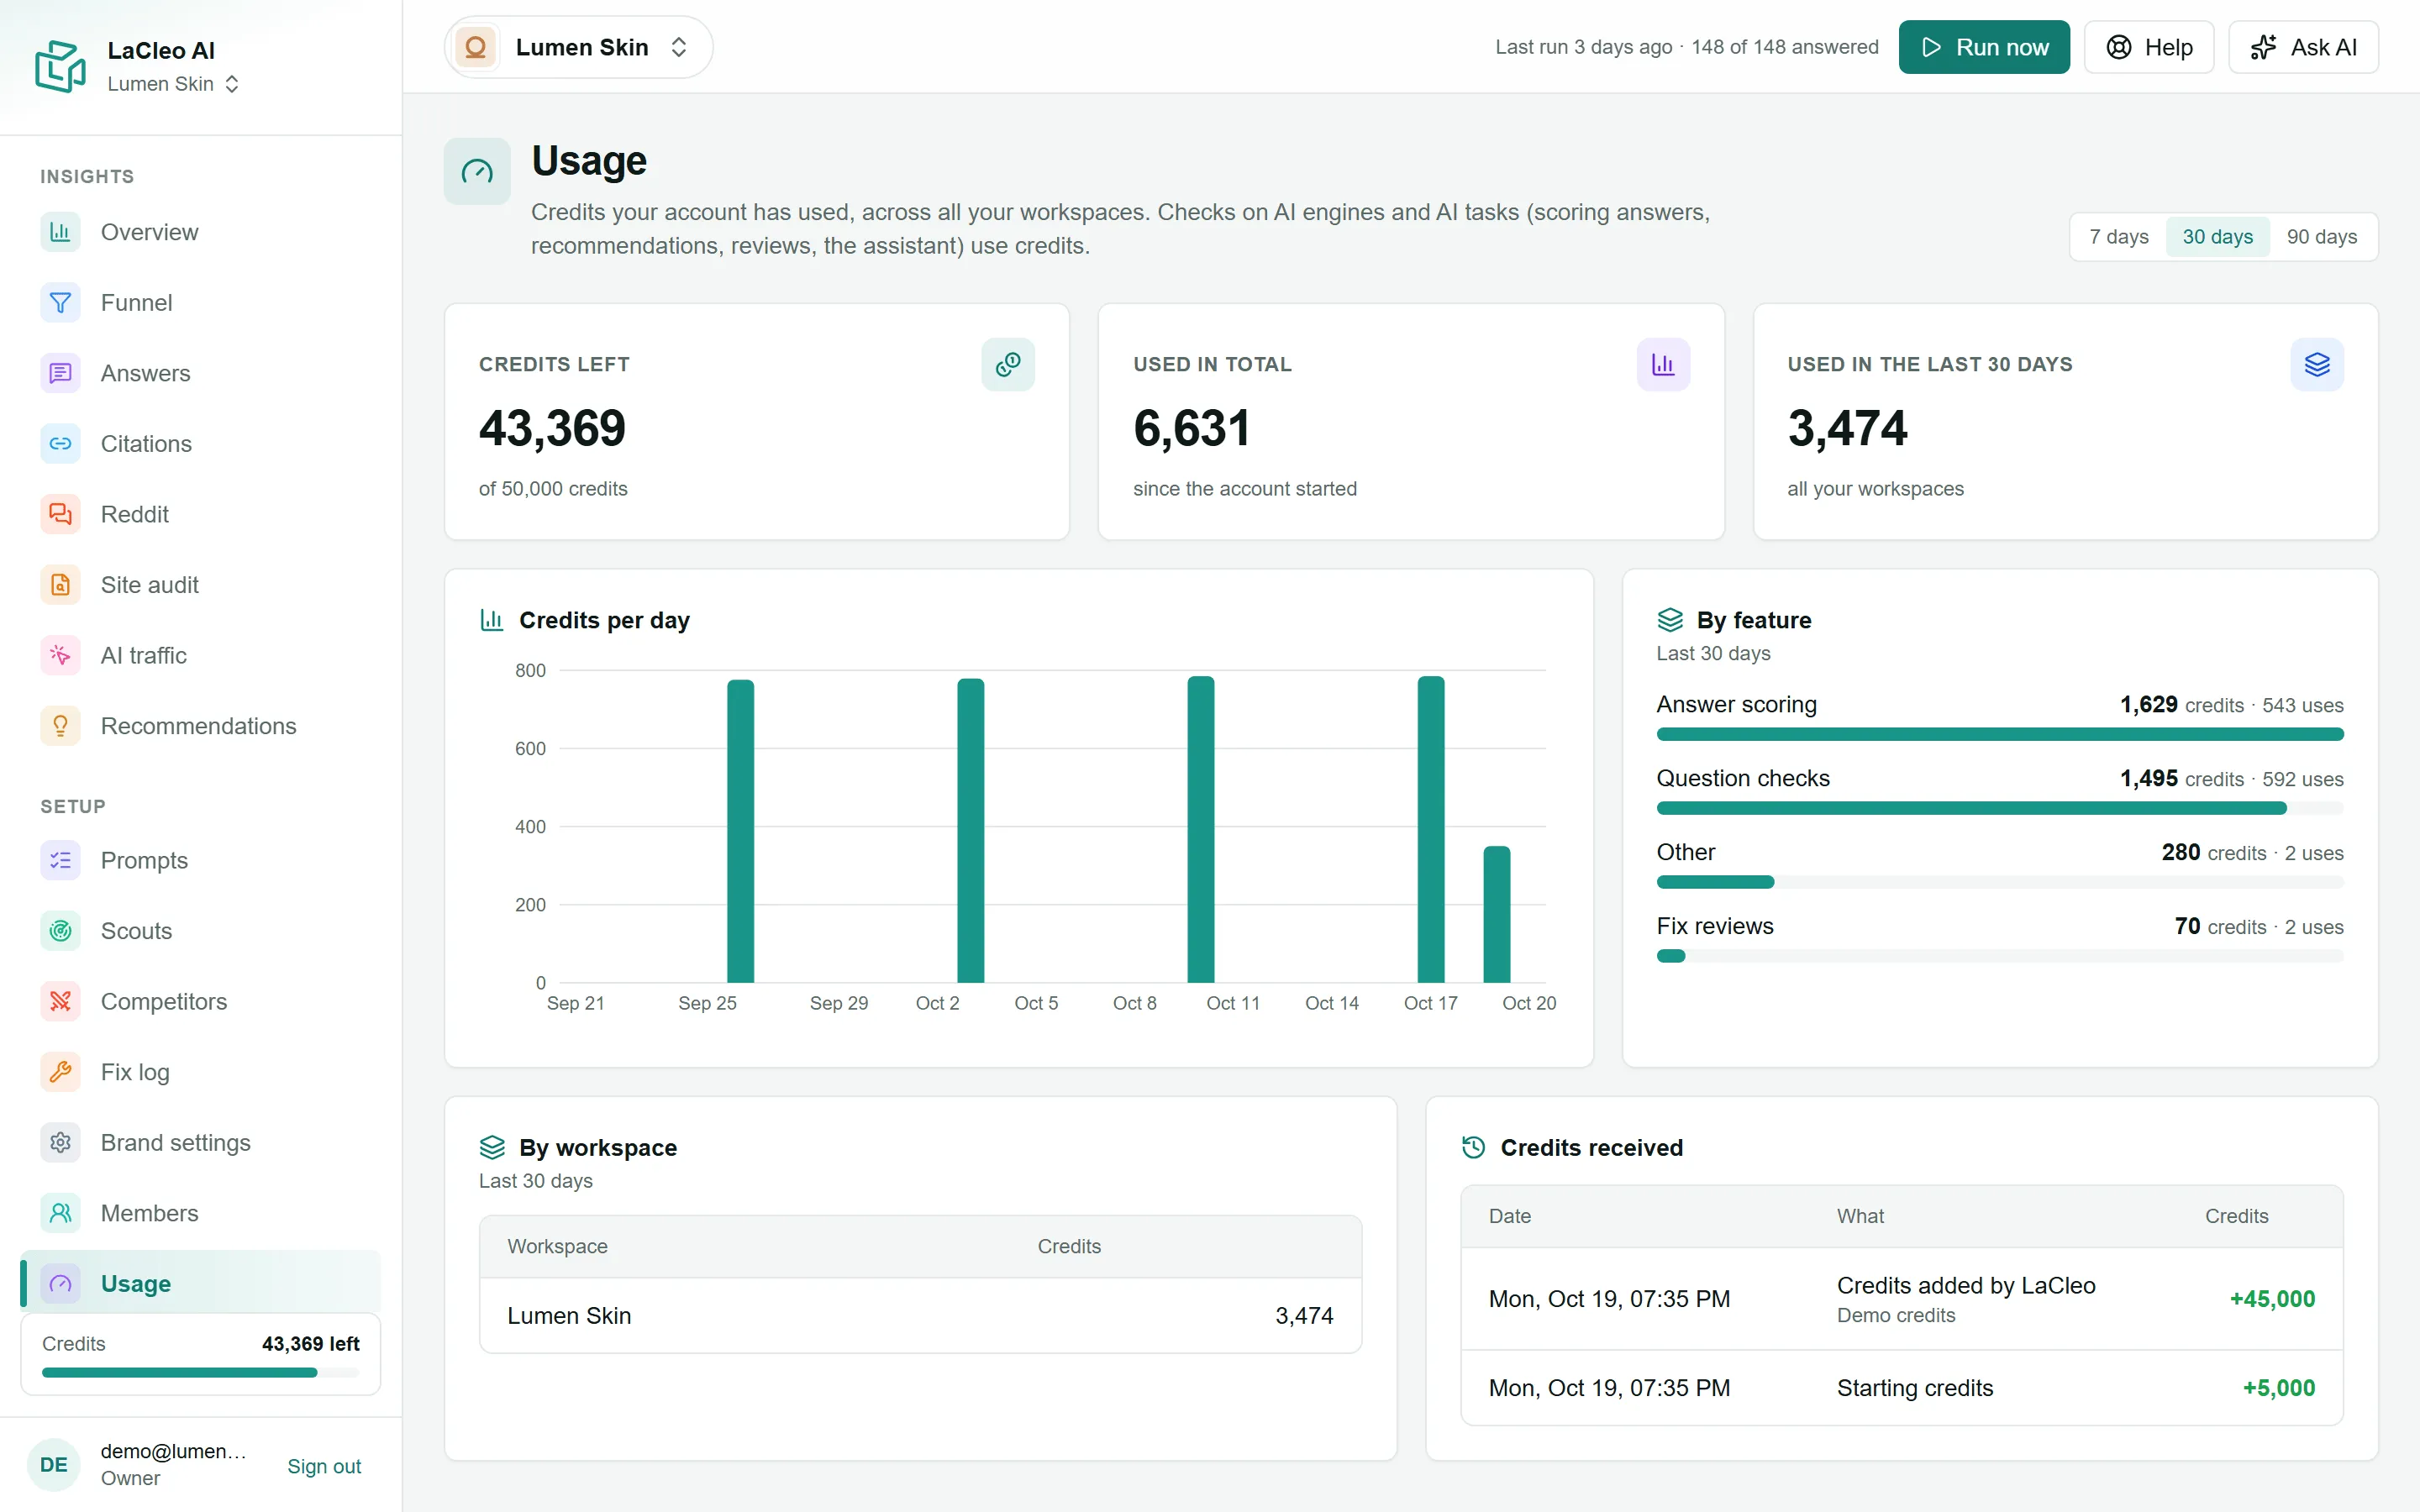2420x1512 pixels.
Task: Click the LaCleo AI logo
Action: pos(60,66)
